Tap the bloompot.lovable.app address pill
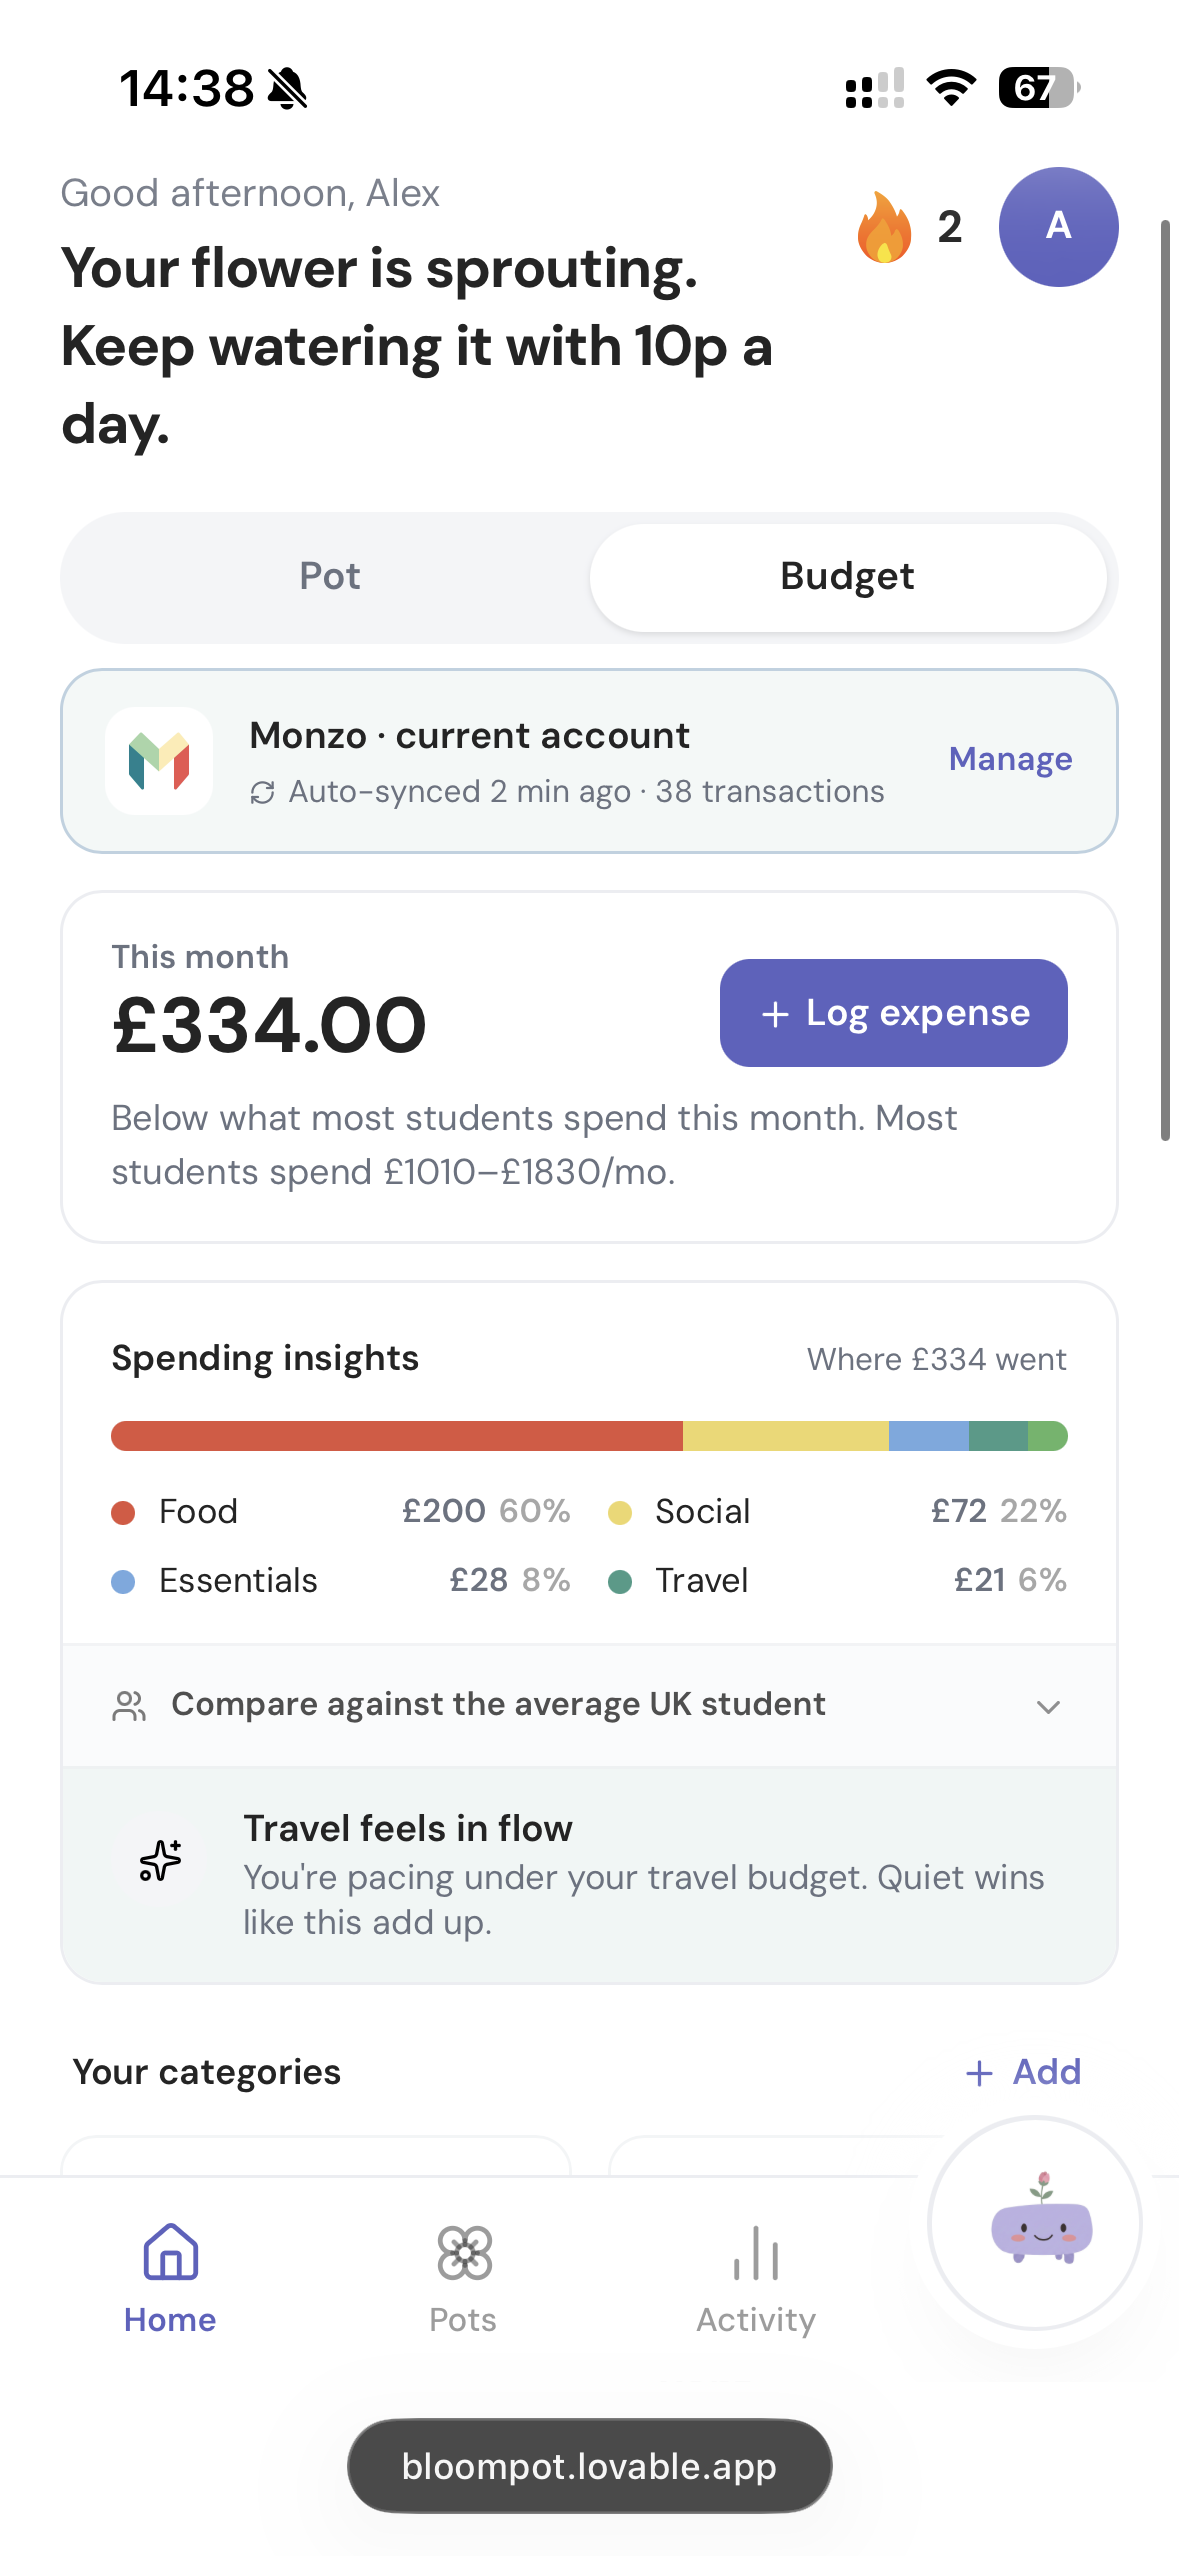The height and width of the screenshot is (2556, 1179). click(589, 2466)
